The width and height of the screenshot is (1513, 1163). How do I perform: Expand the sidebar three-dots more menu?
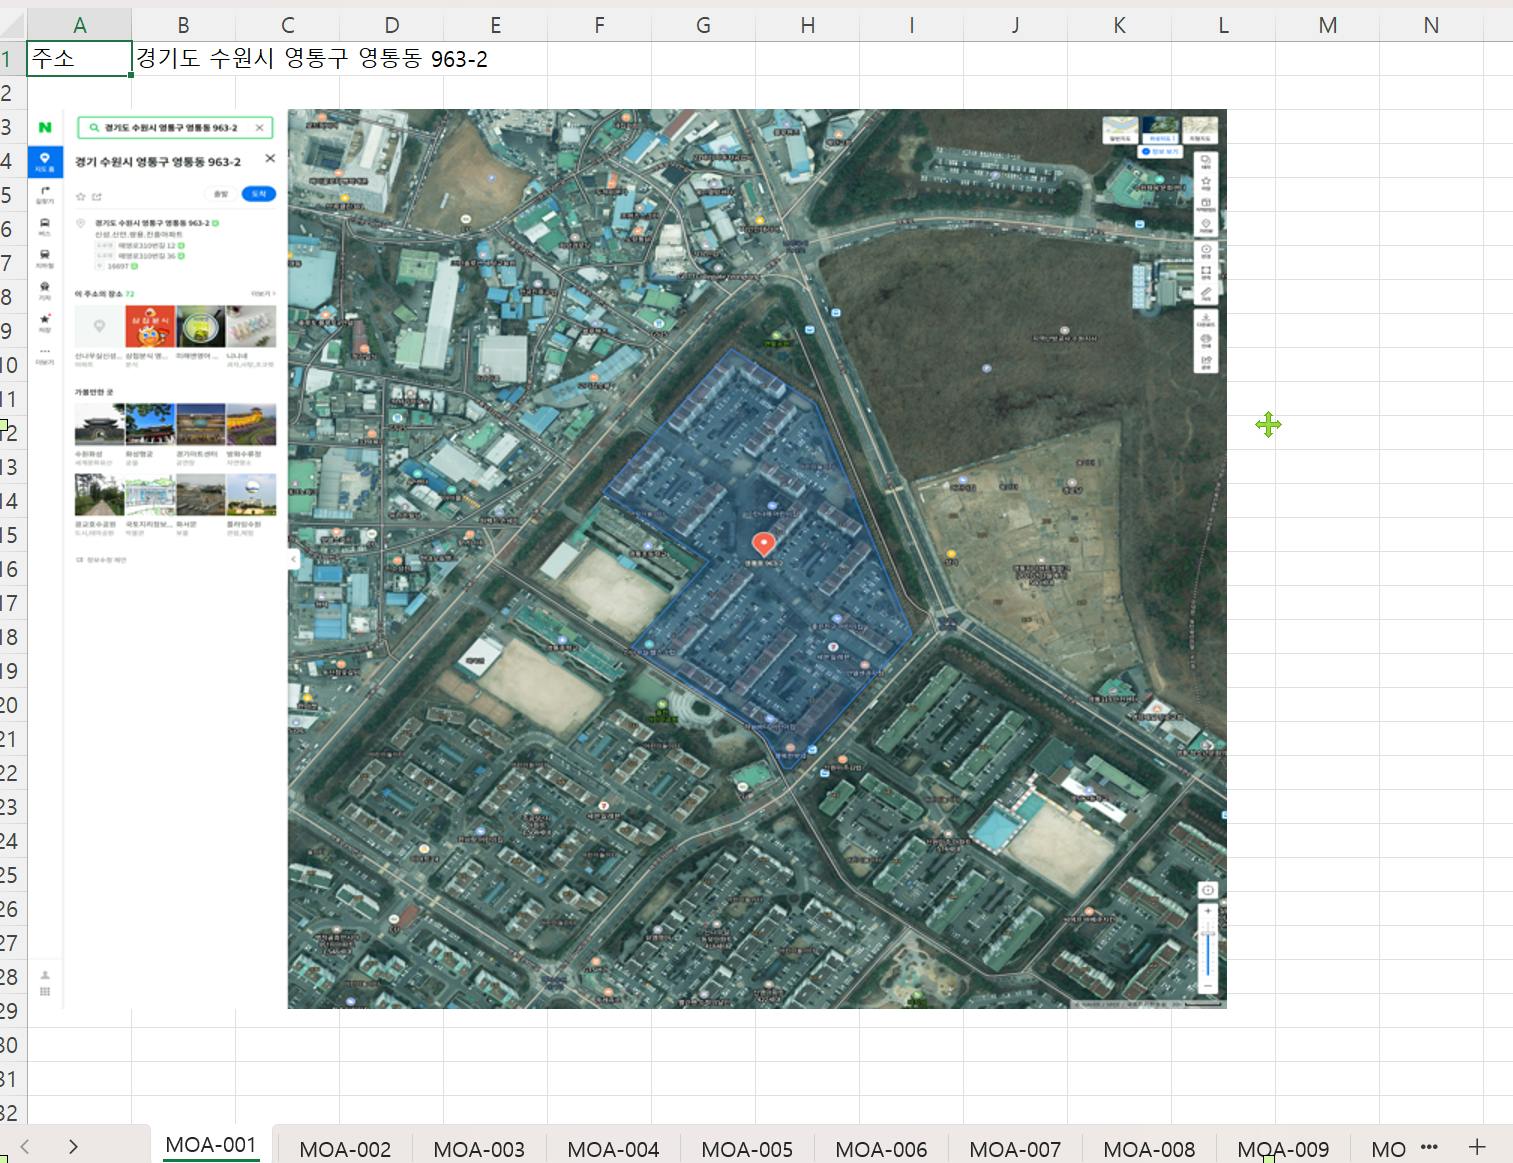click(45, 352)
